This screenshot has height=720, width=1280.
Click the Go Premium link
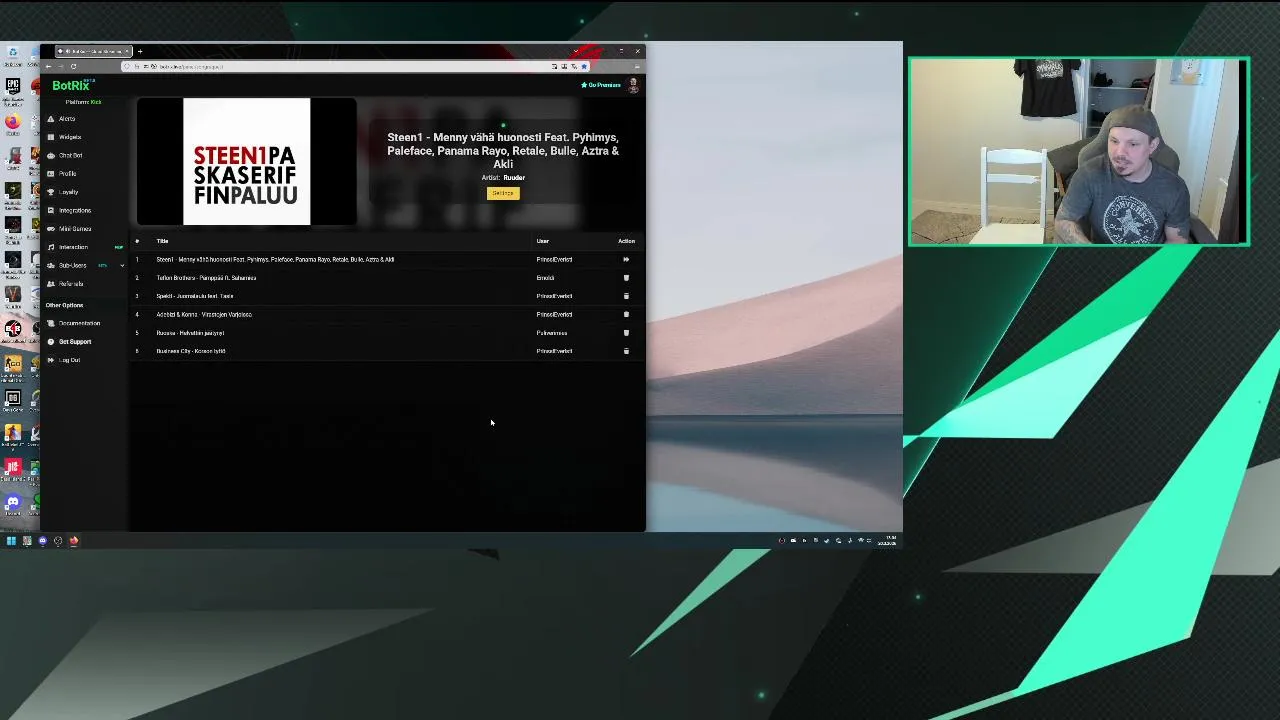click(x=601, y=85)
